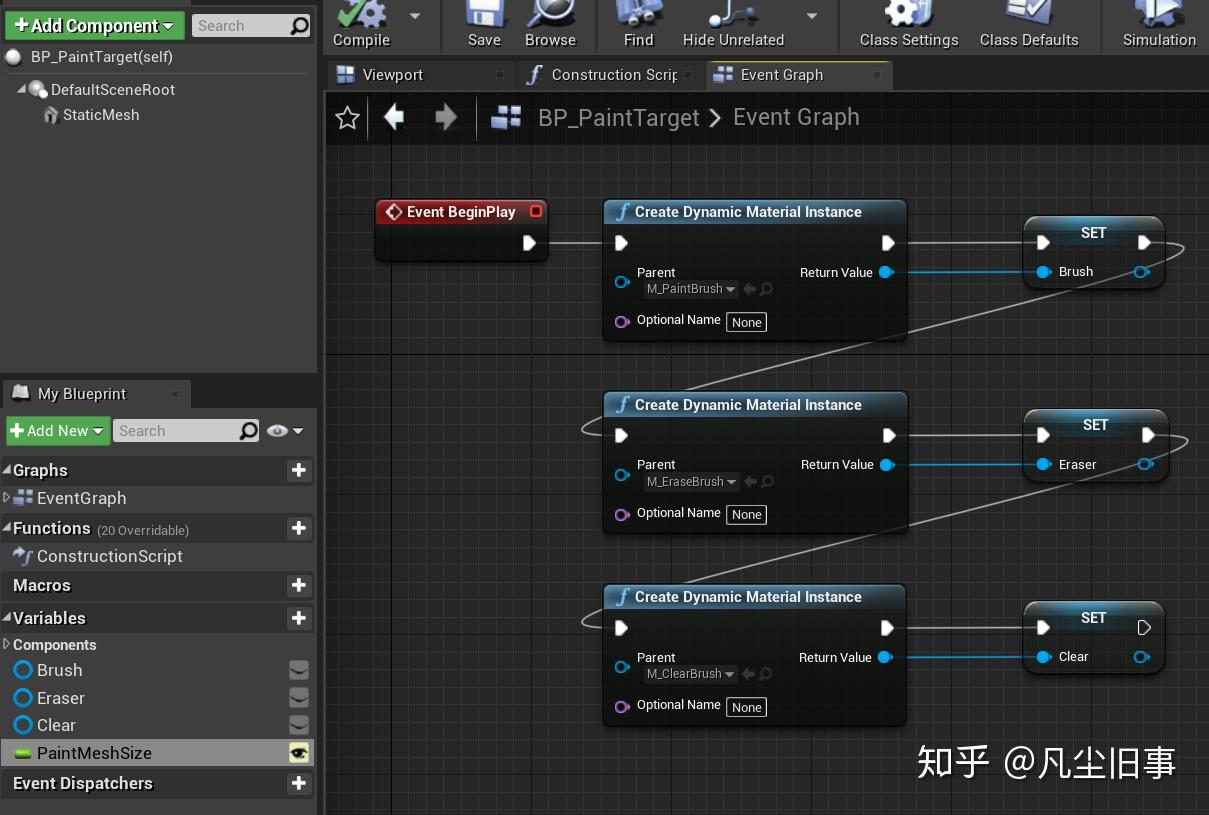
Task: Click BP_PaintTarget in the breadcrumb
Action: 618,117
